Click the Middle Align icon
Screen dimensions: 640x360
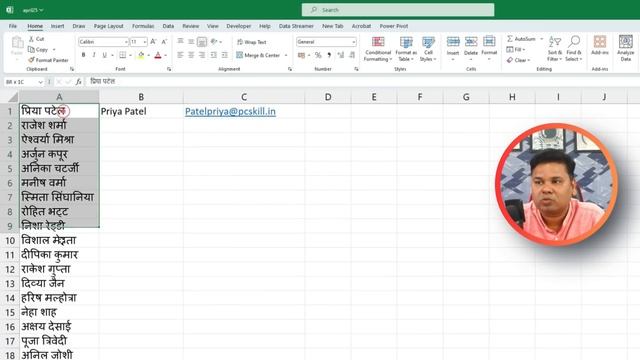191,42
